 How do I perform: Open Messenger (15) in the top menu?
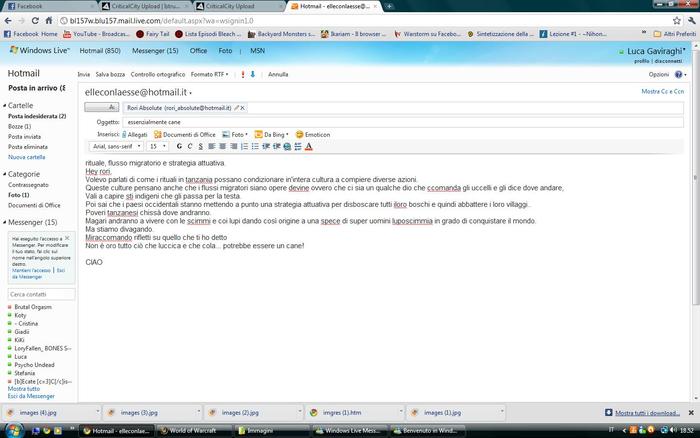coord(155,51)
